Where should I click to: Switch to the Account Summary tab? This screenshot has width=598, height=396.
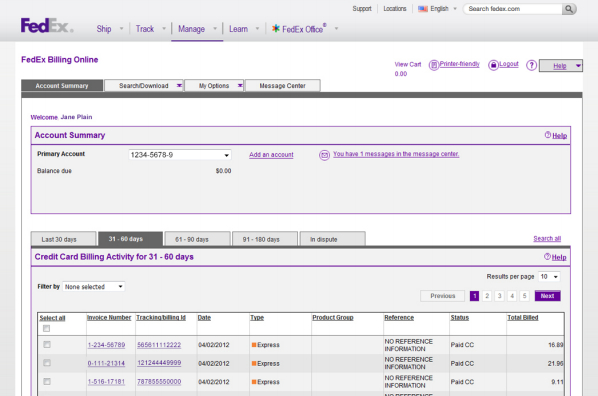point(62,85)
